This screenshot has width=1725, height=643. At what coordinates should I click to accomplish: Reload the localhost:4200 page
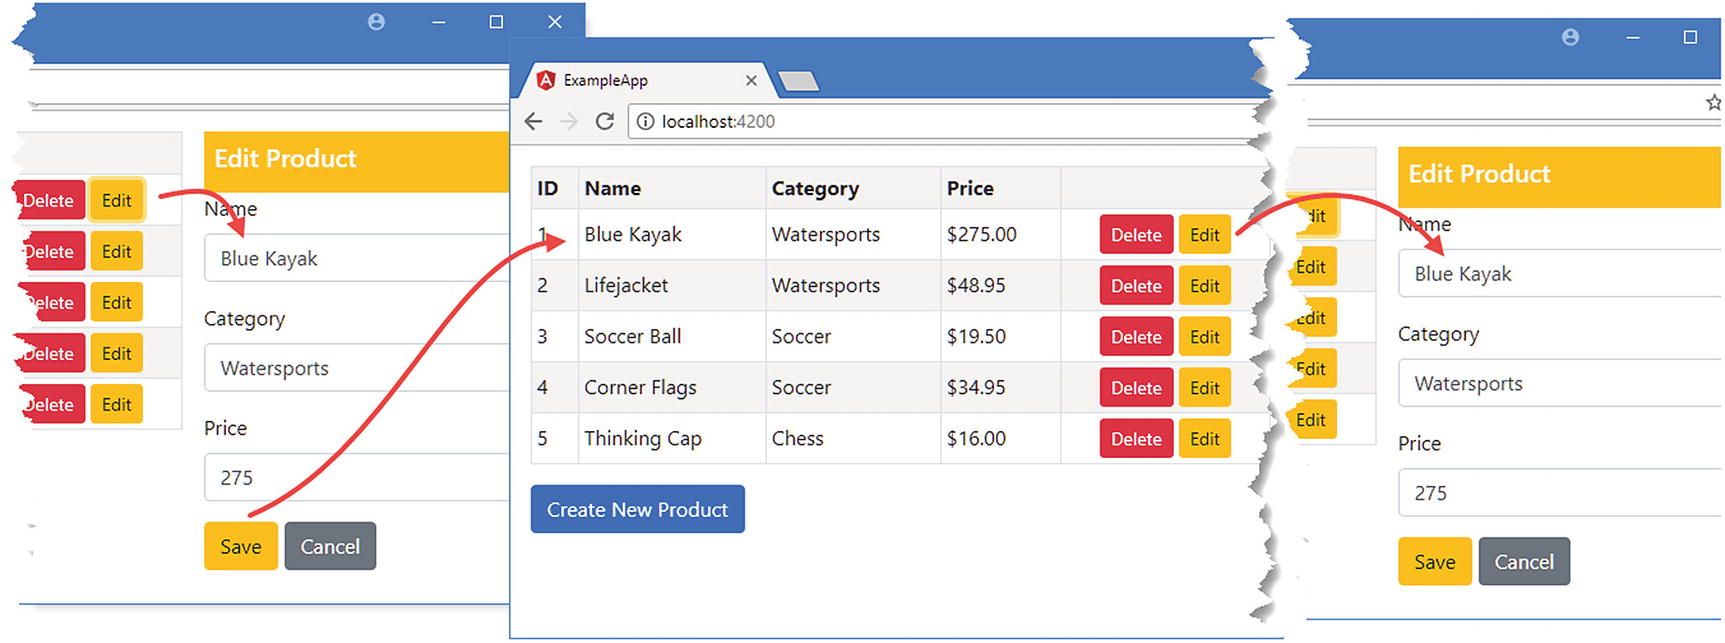point(604,121)
